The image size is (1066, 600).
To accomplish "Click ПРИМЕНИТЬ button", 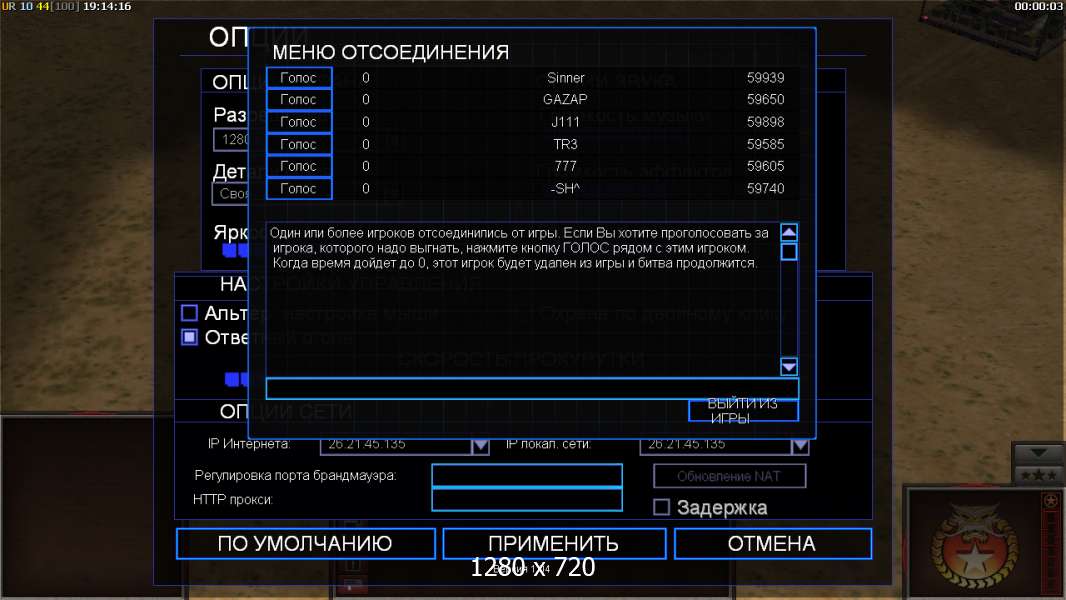I will point(553,544).
